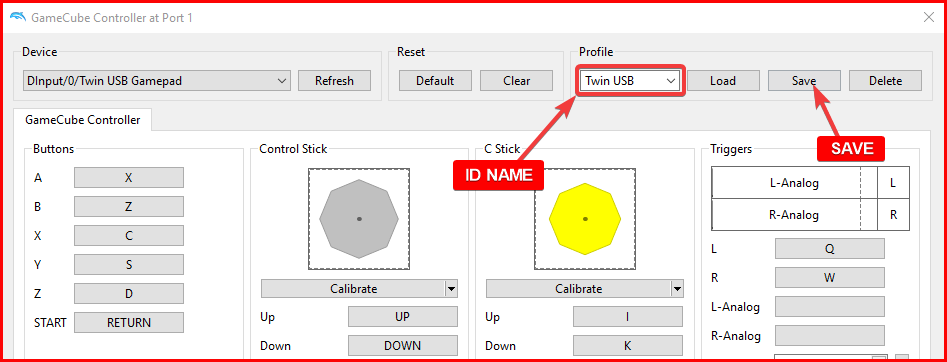Image resolution: width=947 pixels, height=362 pixels.
Task: Open C Stick Calibrate dropdown arrow
Action: point(677,289)
